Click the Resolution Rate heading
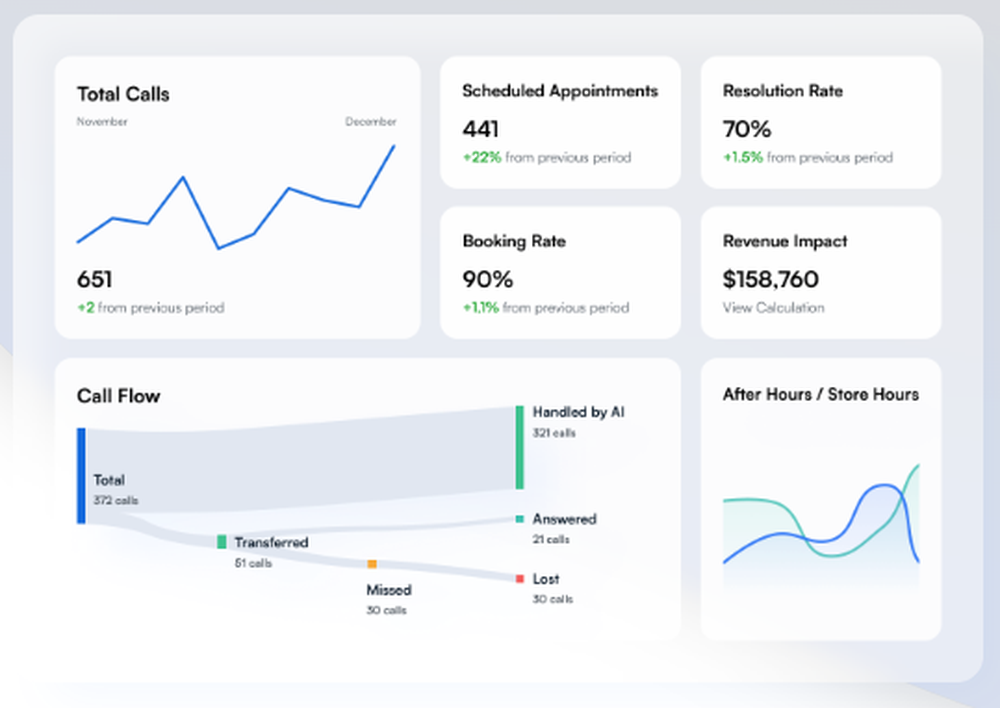Image resolution: width=1000 pixels, height=708 pixels. pos(783,91)
